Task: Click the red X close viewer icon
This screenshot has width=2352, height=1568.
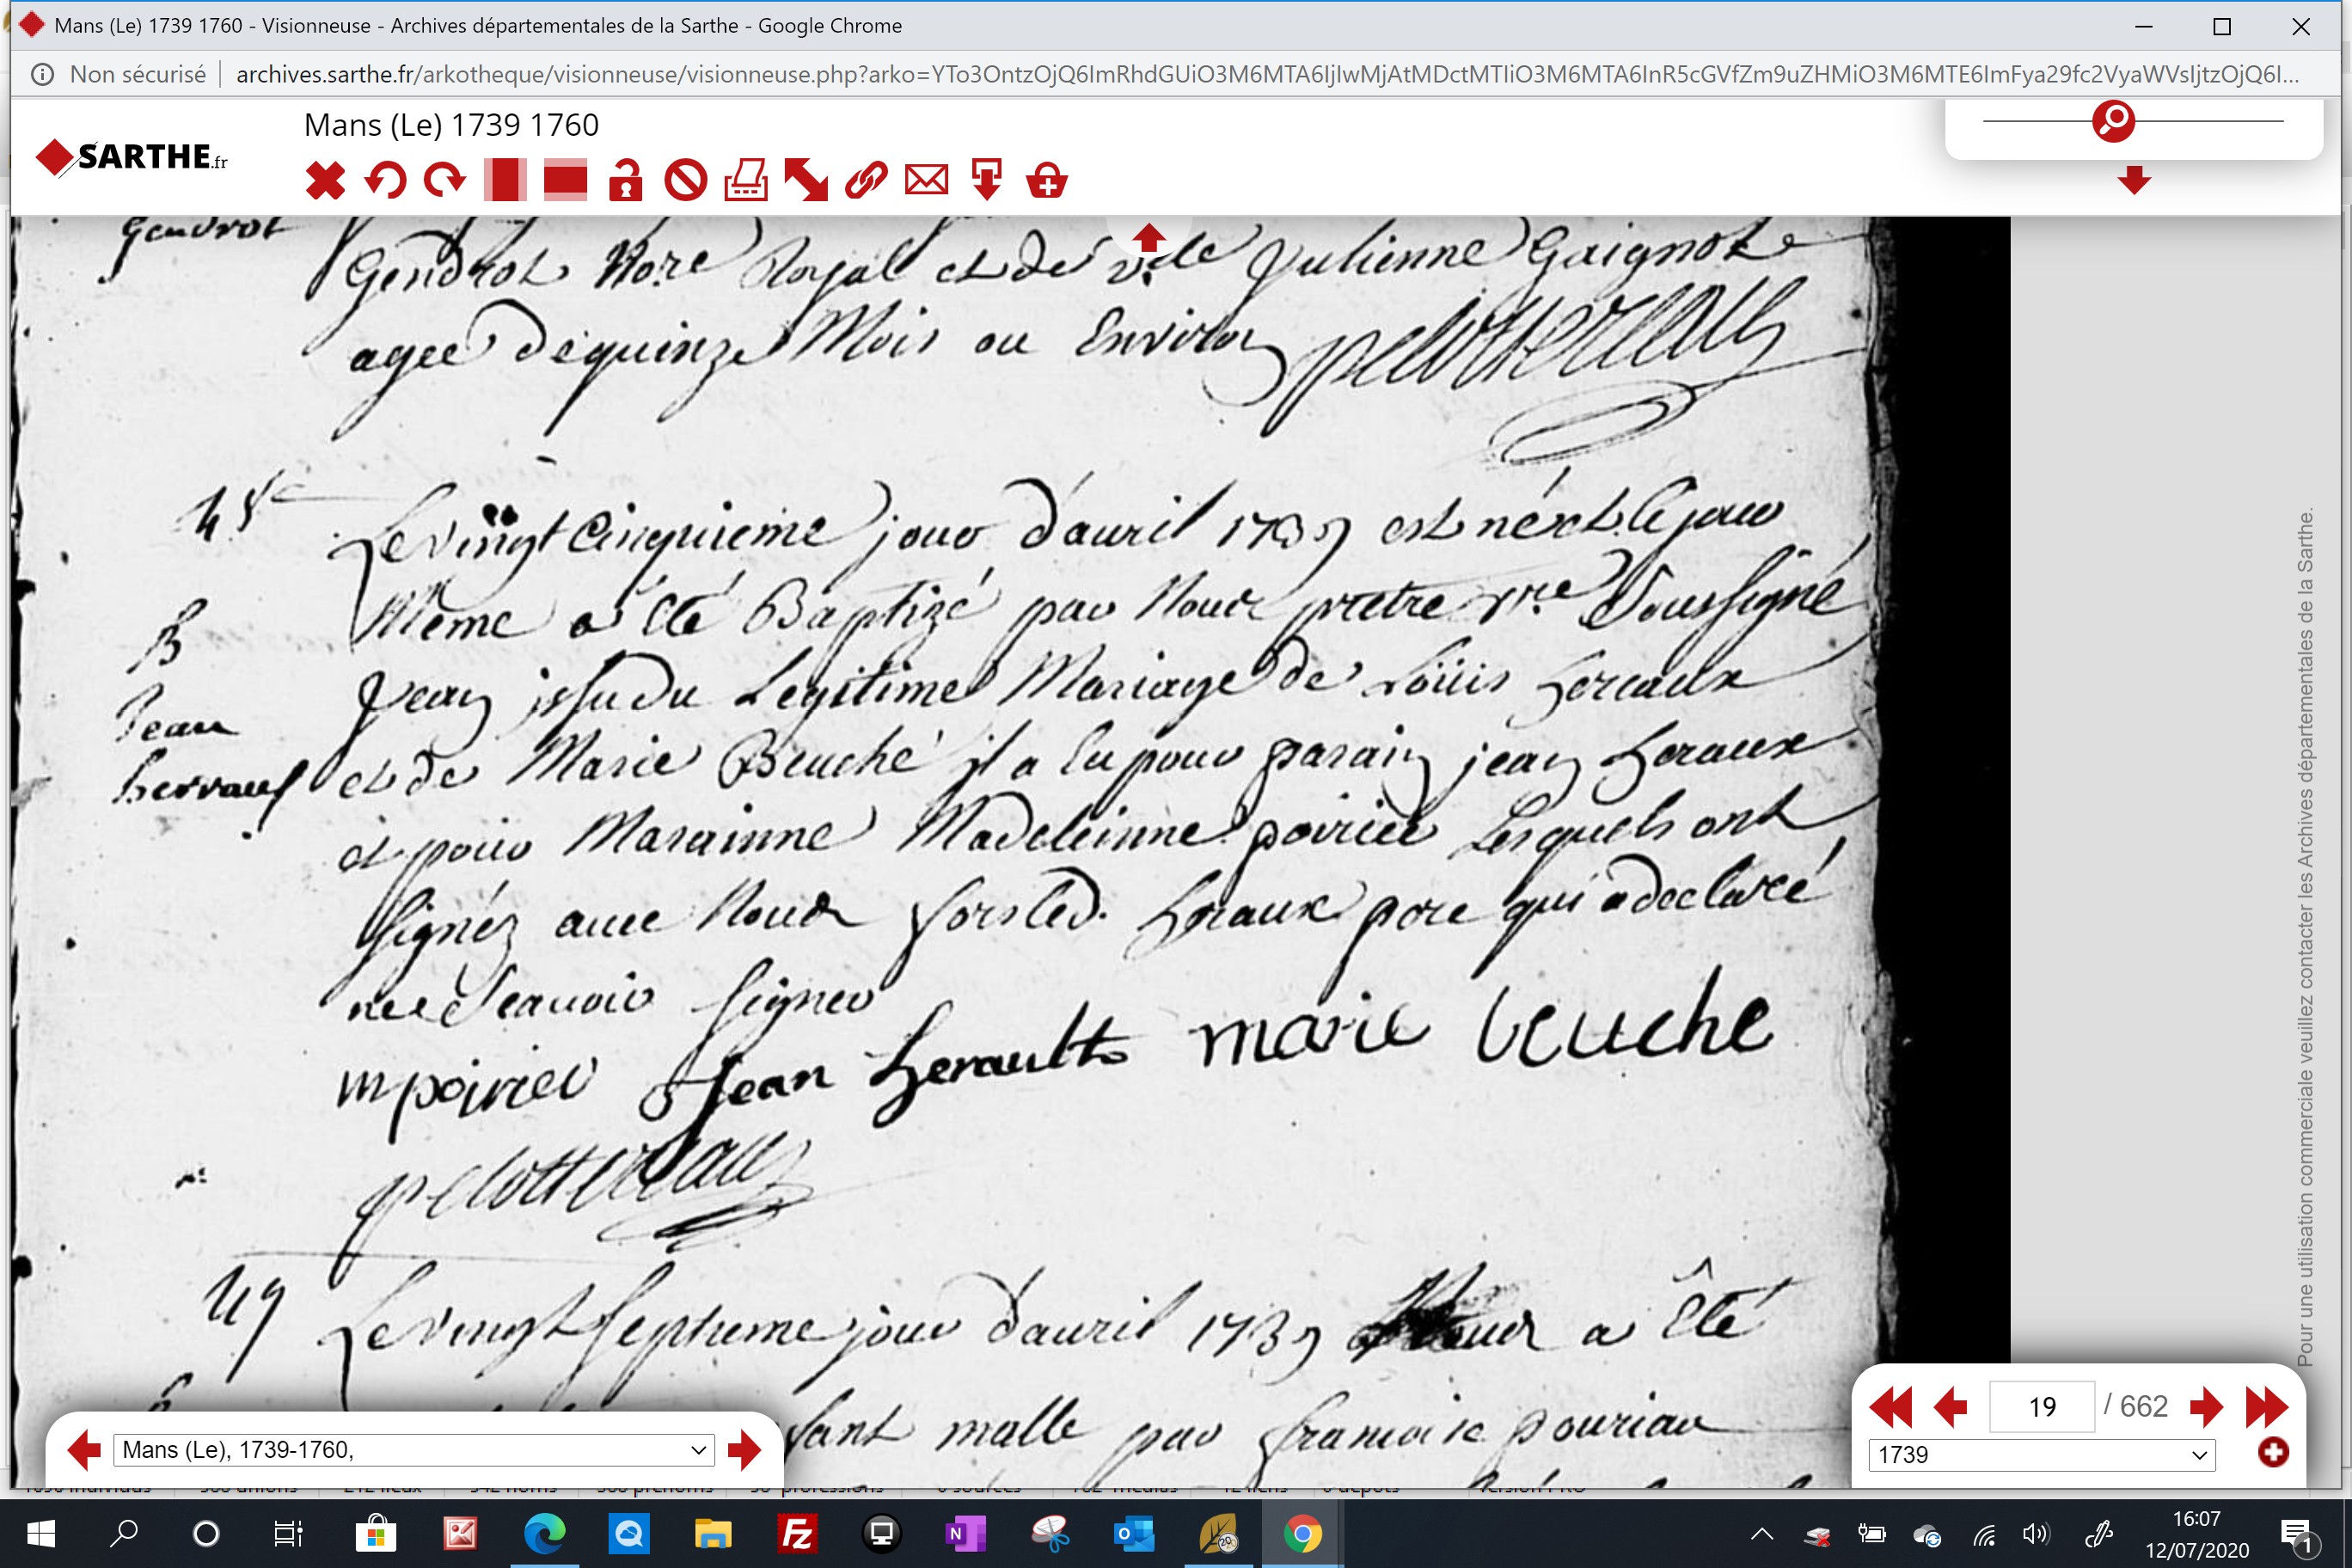Action: (325, 181)
